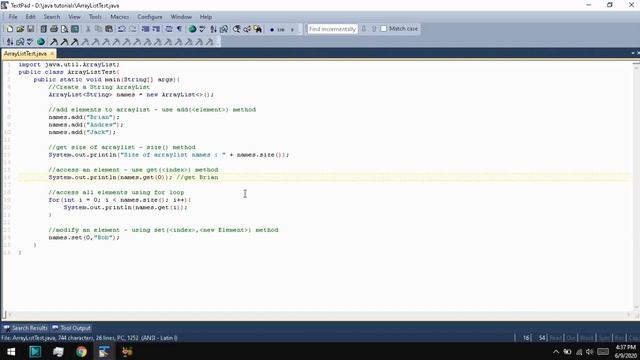Show hidden system tray icons chevron
This screenshot has width=640, height=360.
click(x=556, y=352)
